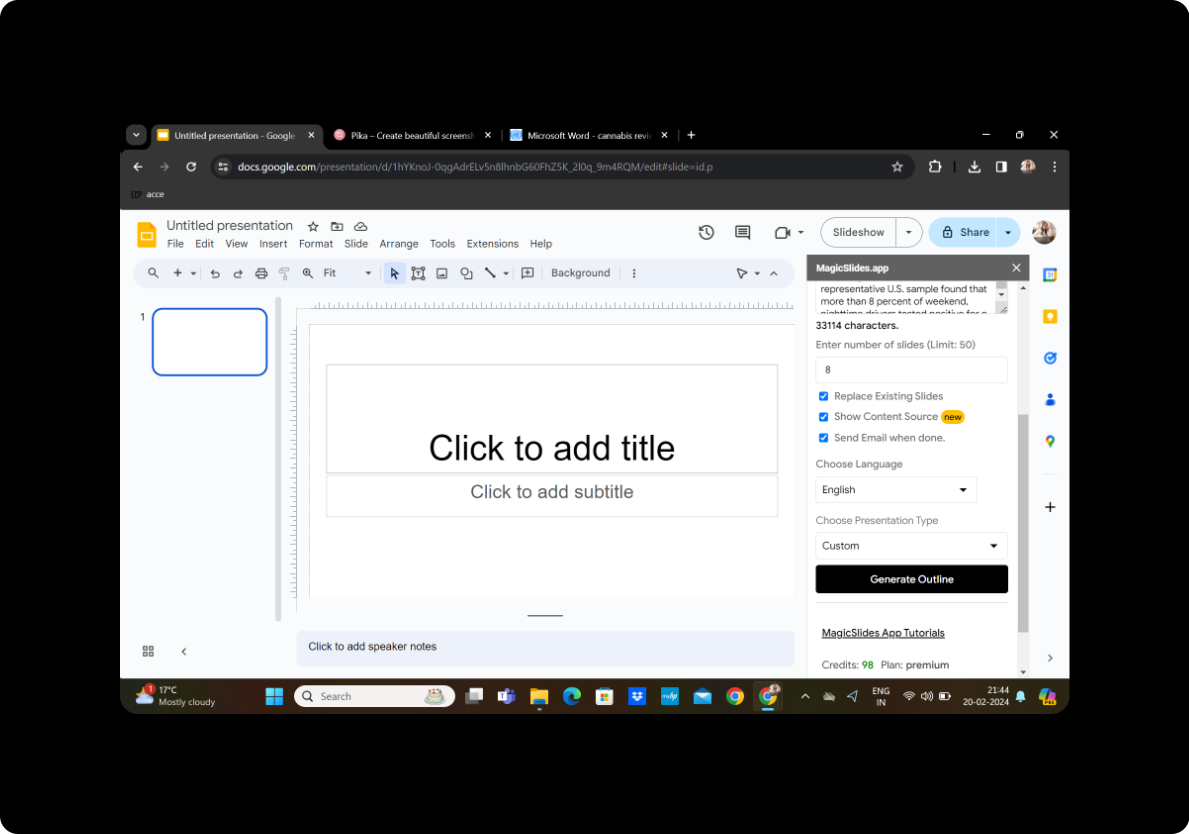
Task: Open Contacts in side panel
Action: point(1050,400)
